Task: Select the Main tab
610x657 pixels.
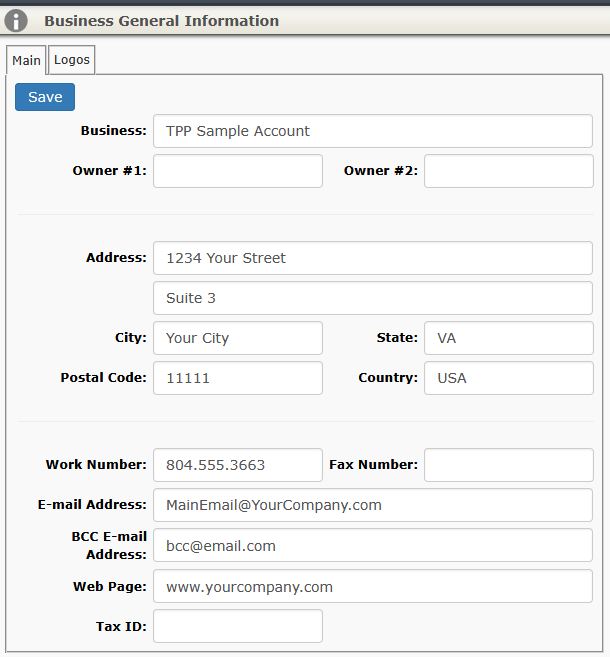Action: [26, 61]
